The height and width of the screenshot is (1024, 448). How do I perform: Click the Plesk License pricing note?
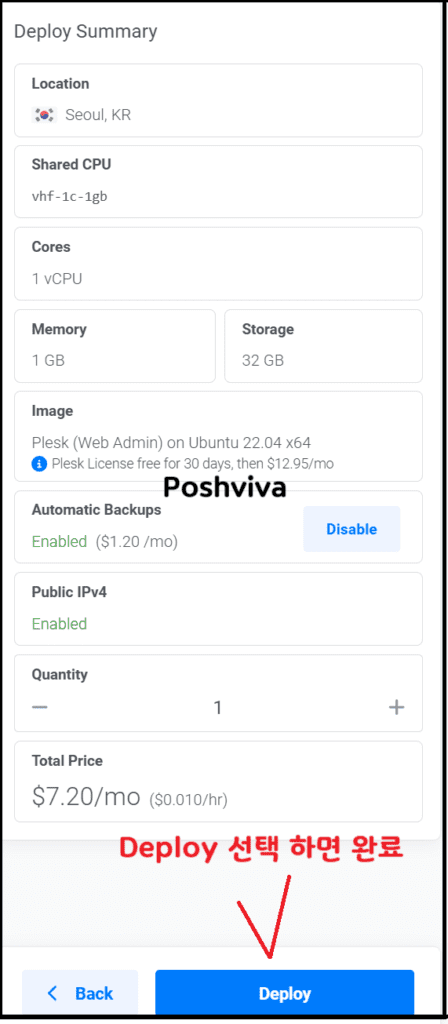[x=193, y=464]
